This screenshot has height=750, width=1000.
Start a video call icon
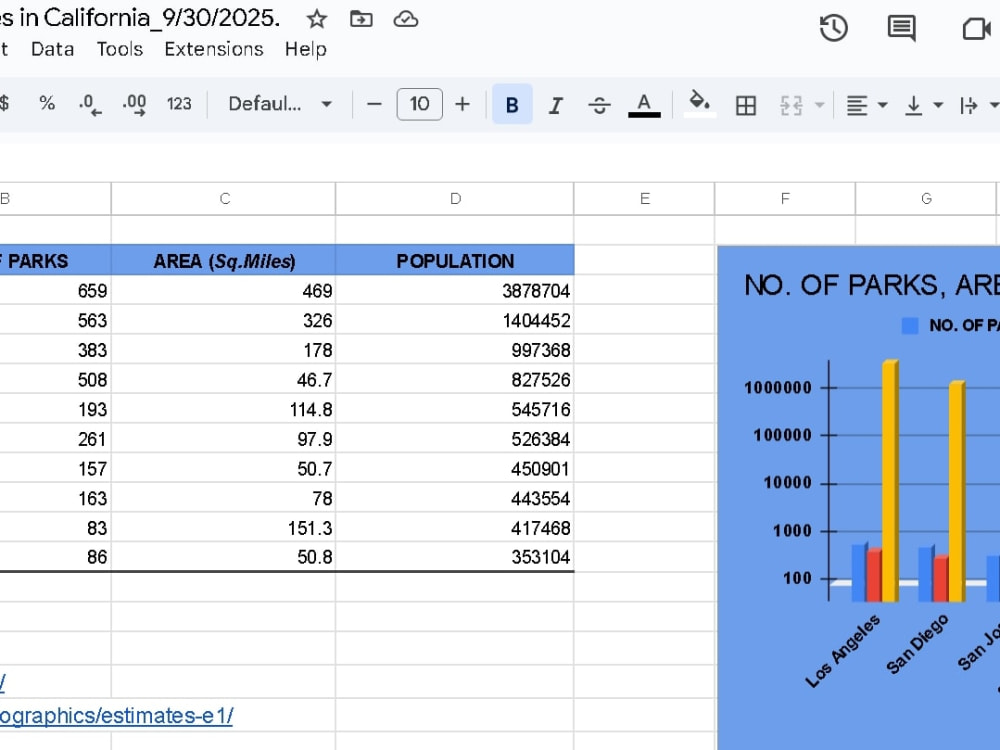(x=976, y=28)
